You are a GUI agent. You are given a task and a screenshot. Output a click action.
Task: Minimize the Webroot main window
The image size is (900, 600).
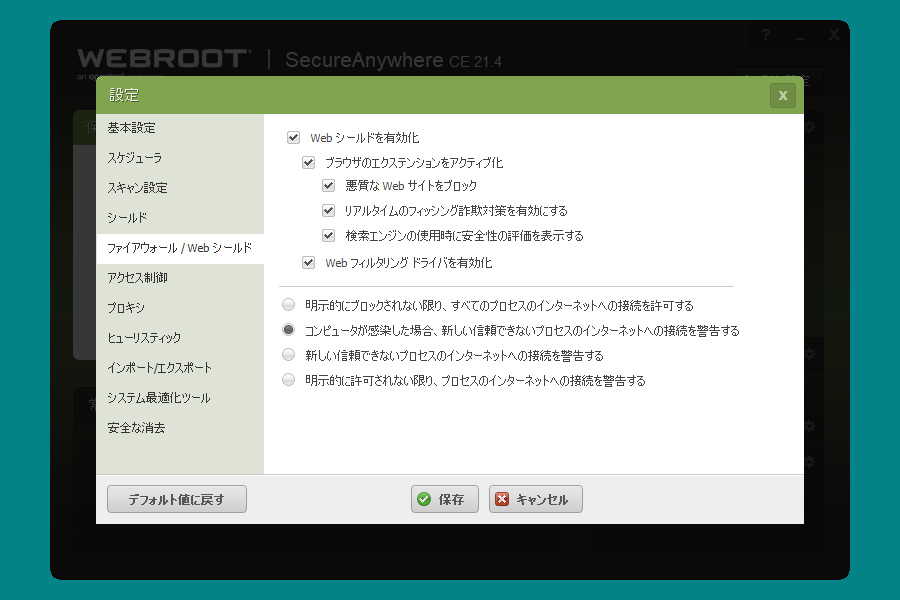click(800, 36)
